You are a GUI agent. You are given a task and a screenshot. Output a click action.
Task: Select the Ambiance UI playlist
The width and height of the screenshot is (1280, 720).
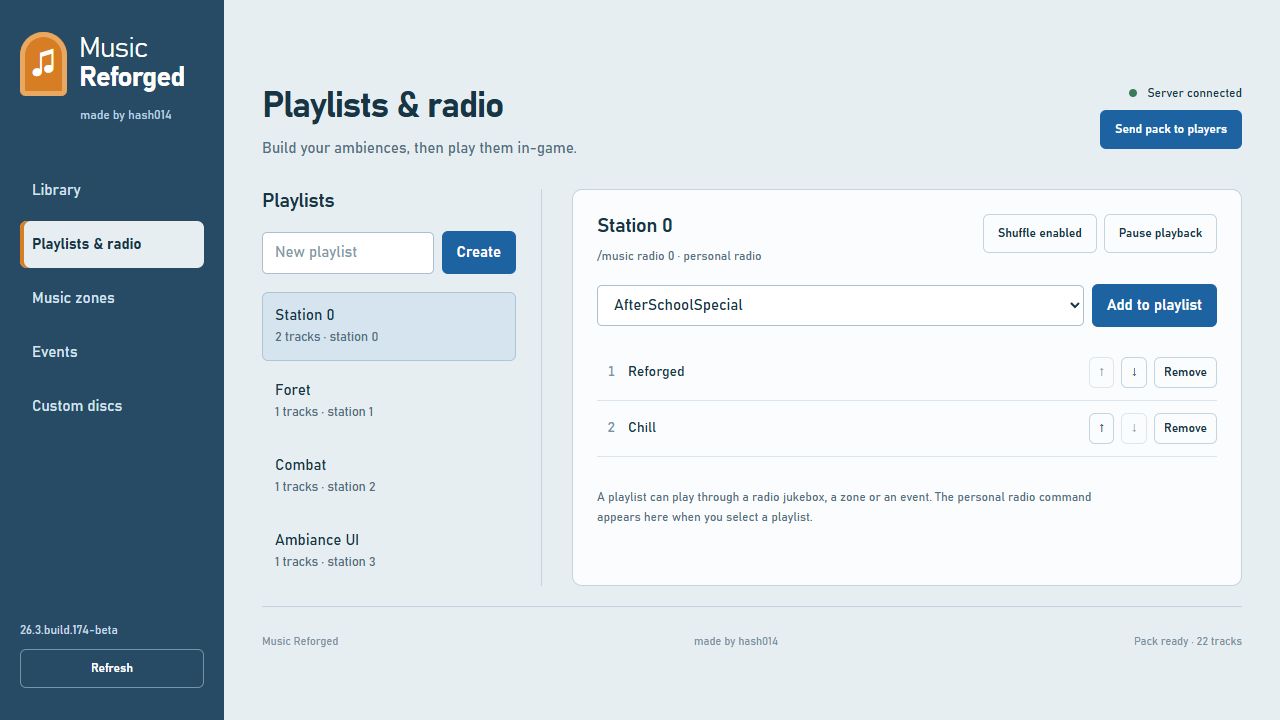click(389, 550)
